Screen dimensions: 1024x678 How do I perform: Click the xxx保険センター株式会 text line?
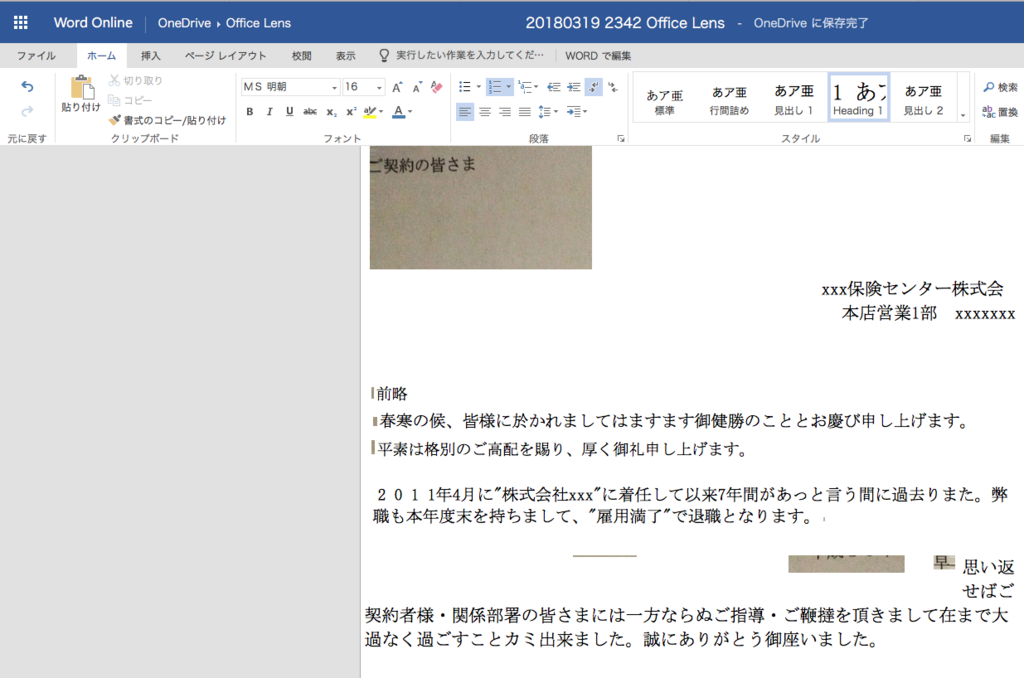point(912,288)
